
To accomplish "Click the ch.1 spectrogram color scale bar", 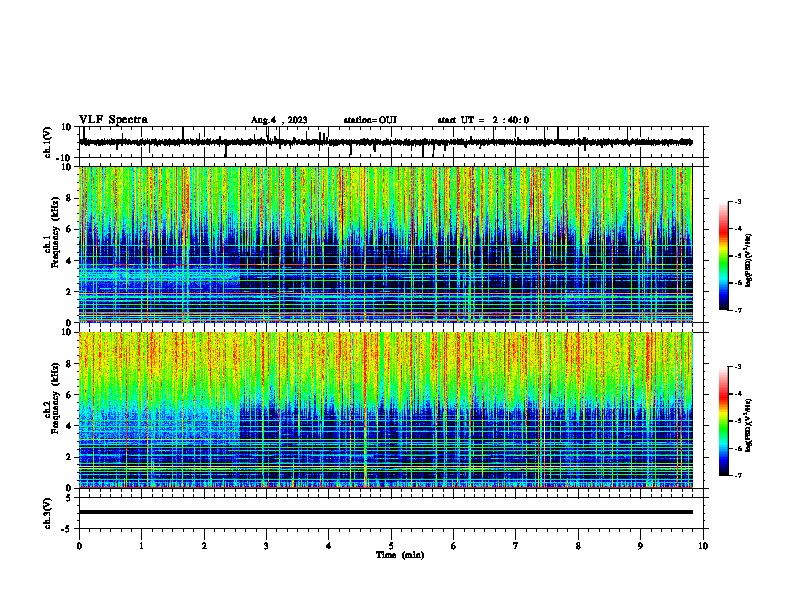I will (724, 256).
